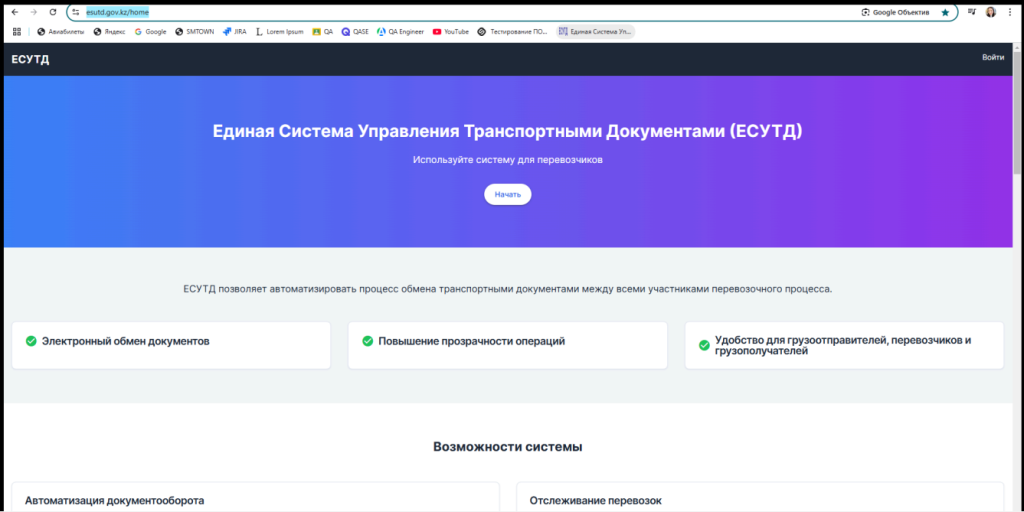The image size is (1024, 512).
Task: Reload the page with the refresh icon
Action: point(53,12)
